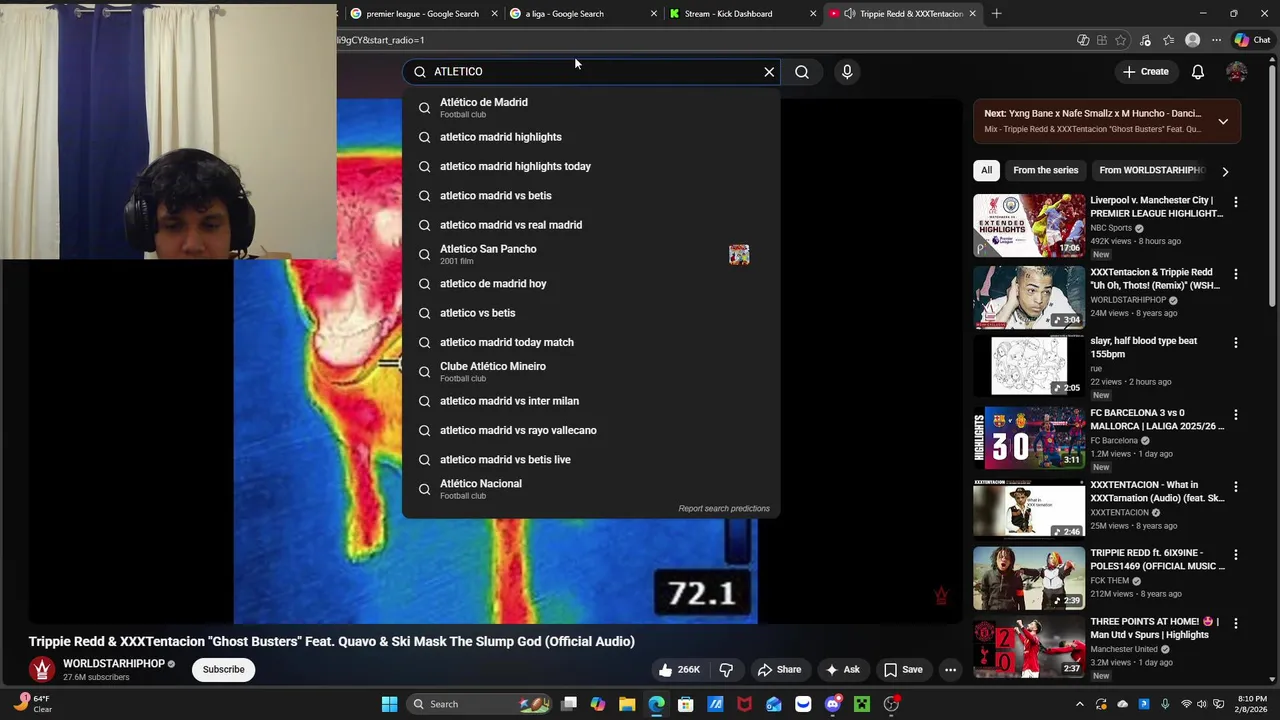Open browser settings and more menu
1280x720 pixels.
pyautogui.click(x=1216, y=40)
